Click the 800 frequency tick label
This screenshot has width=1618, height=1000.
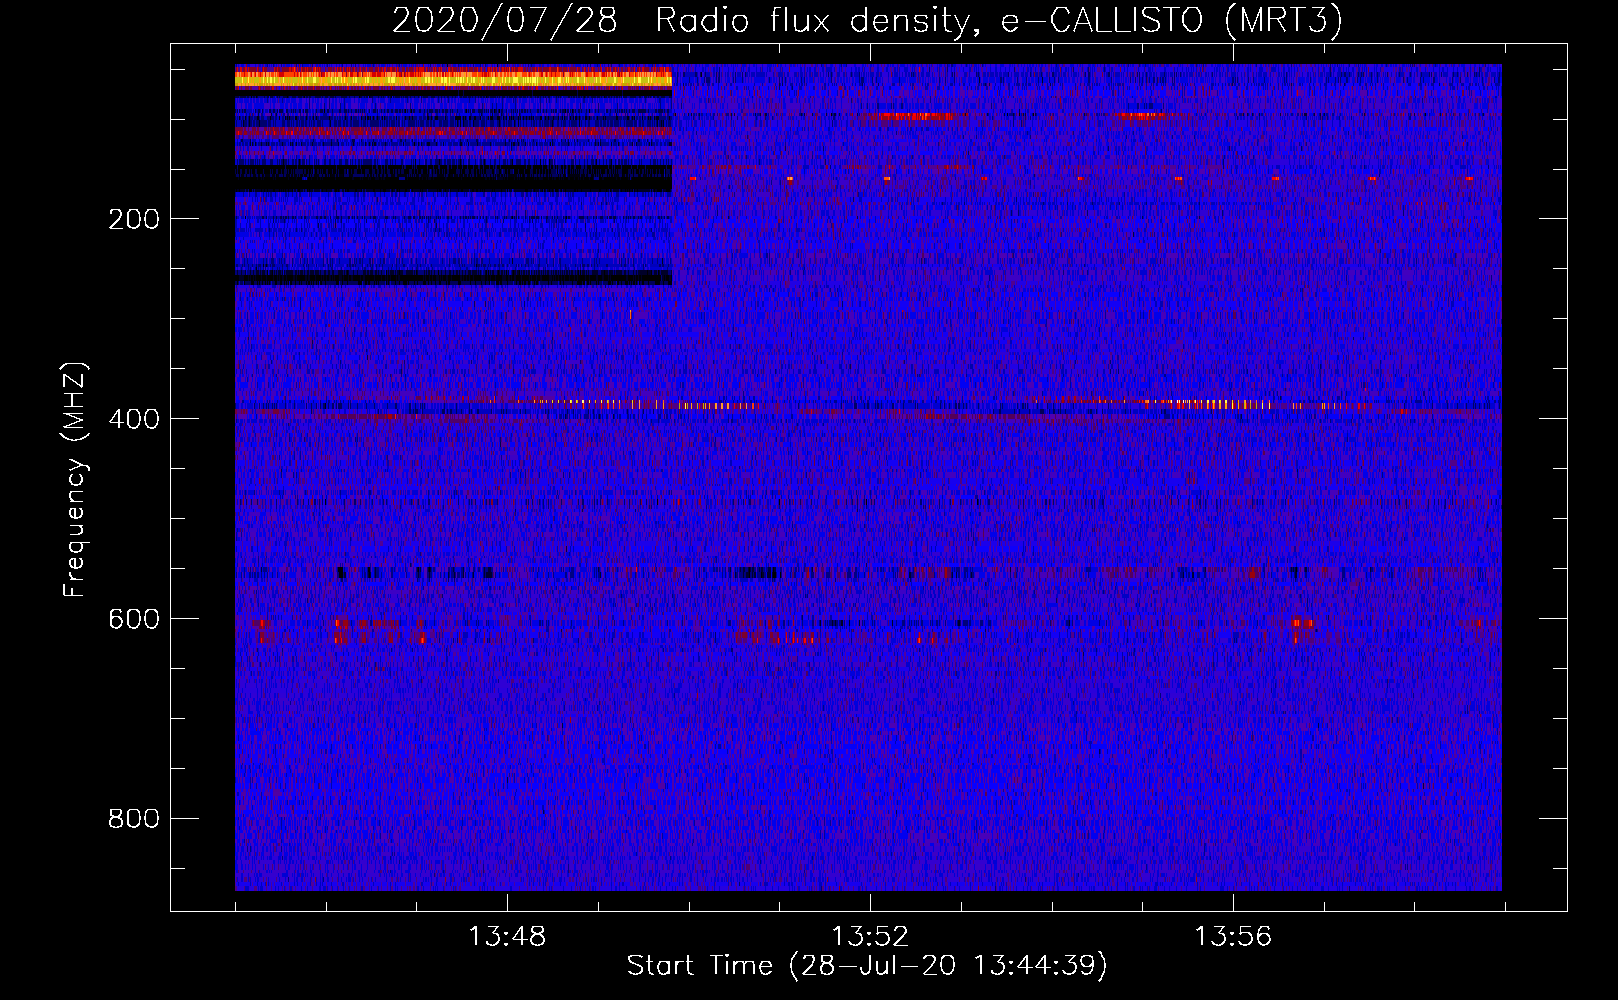(x=134, y=819)
